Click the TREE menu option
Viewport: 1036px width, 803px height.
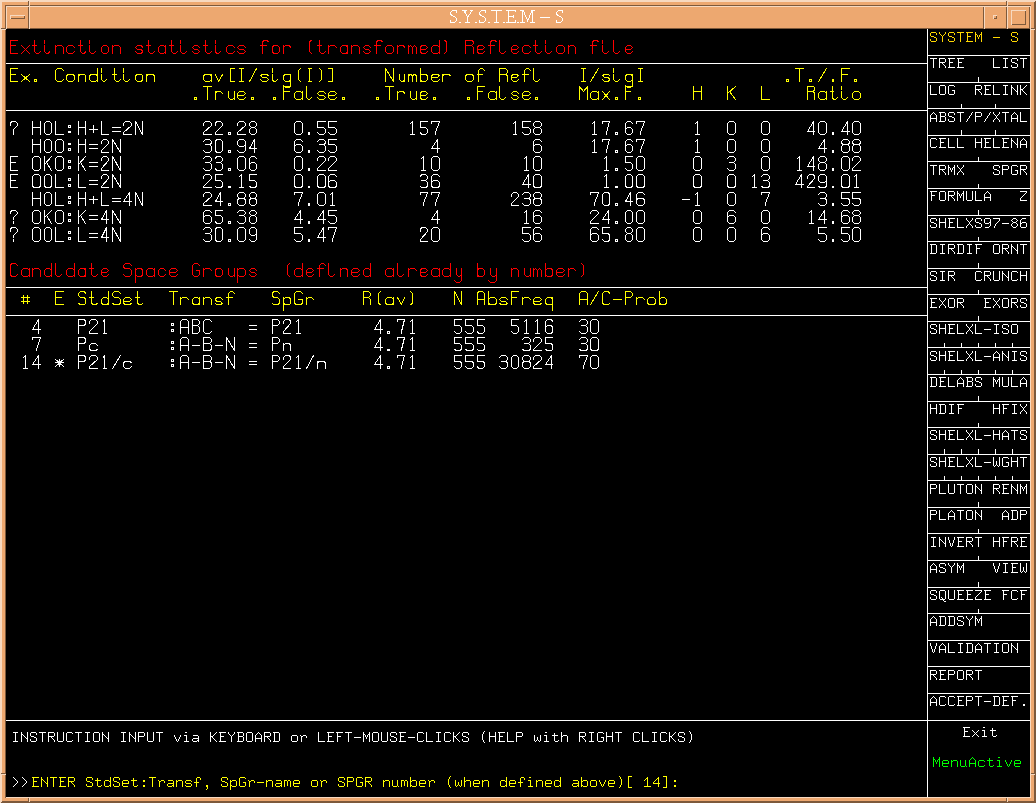coord(947,63)
